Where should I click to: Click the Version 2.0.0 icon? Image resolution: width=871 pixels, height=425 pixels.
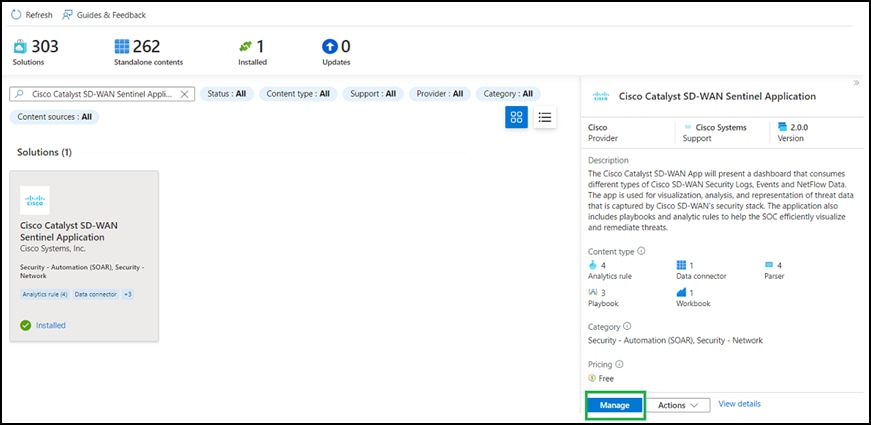pyautogui.click(x=783, y=127)
